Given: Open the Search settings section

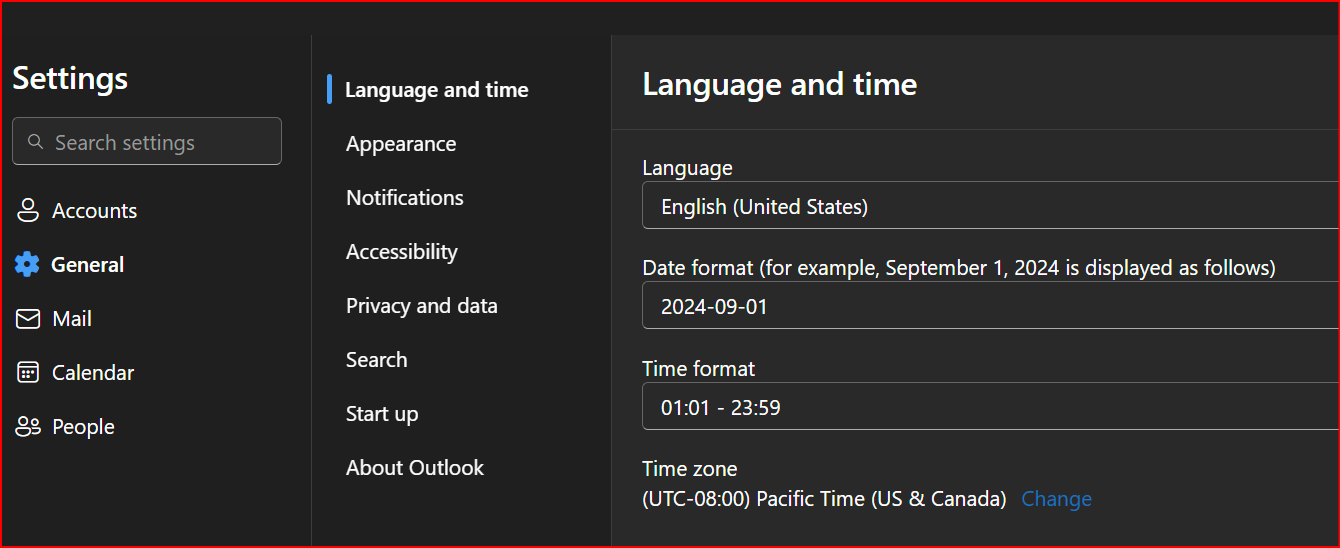Looking at the screenshot, I should (377, 360).
